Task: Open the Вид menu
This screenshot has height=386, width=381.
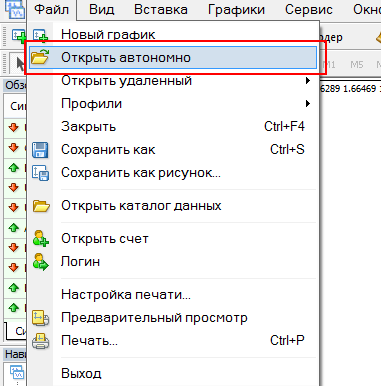Action: pos(102,10)
